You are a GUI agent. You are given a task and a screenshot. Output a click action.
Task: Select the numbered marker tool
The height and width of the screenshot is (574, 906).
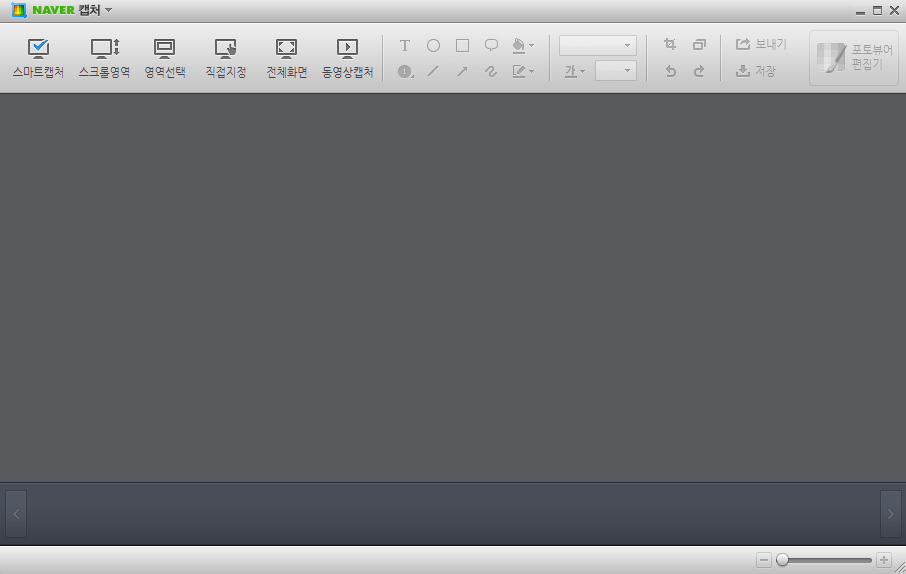(406, 71)
